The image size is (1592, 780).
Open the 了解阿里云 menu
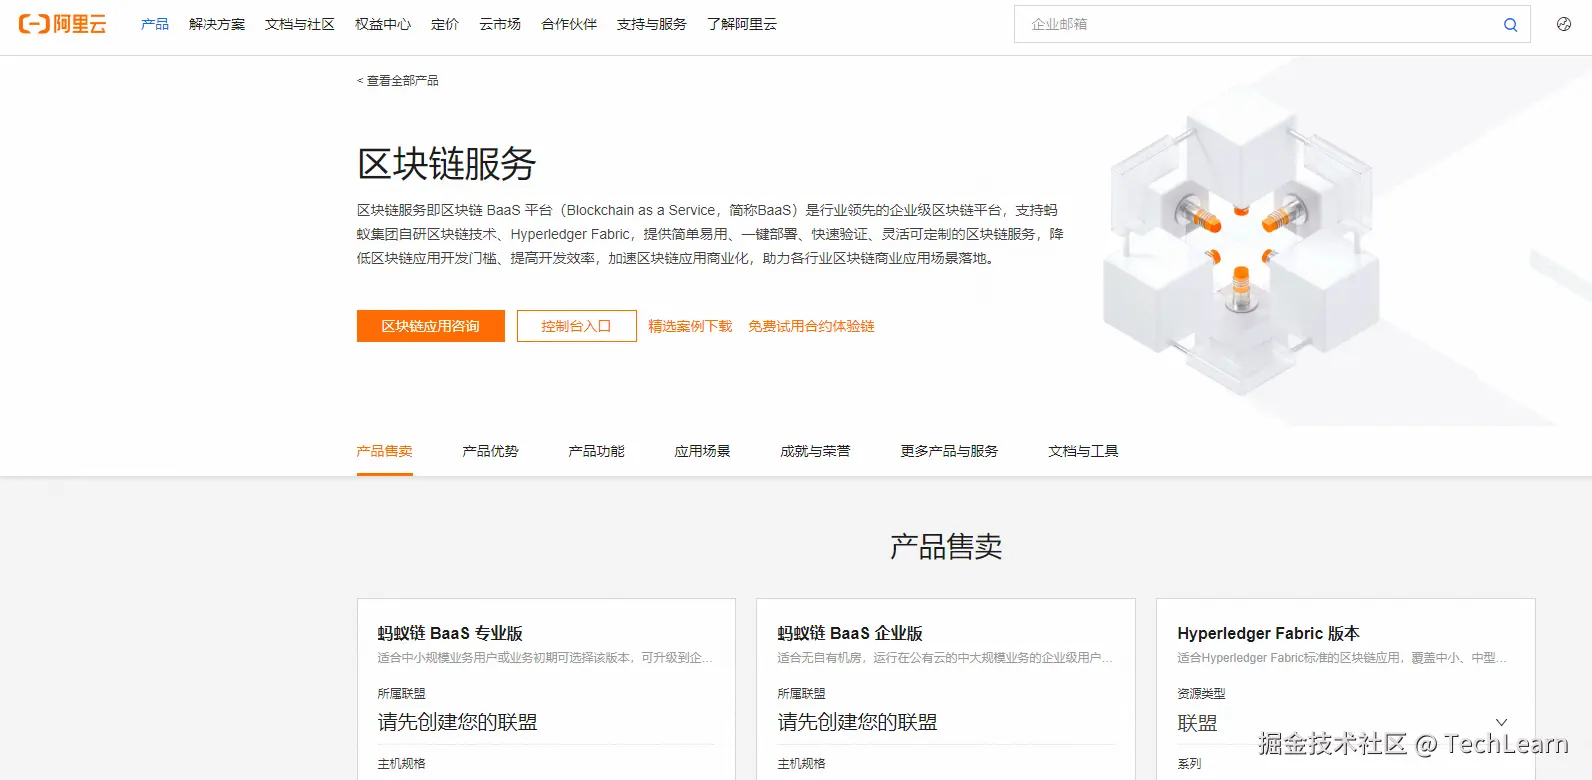pos(742,24)
